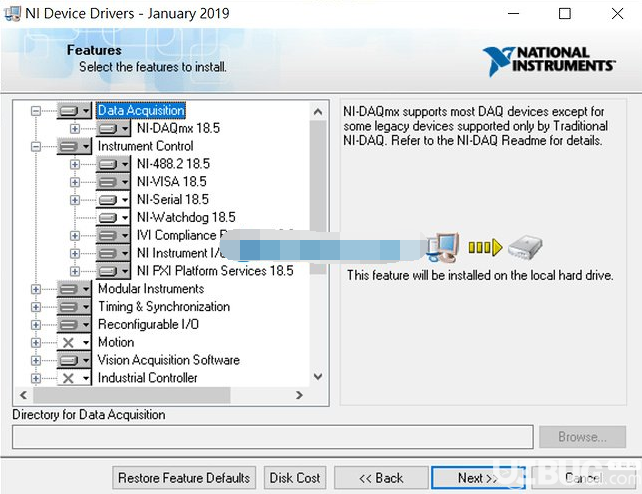Image resolution: width=642 pixels, height=494 pixels.
Task: Go back with the << Back button
Action: (381, 478)
